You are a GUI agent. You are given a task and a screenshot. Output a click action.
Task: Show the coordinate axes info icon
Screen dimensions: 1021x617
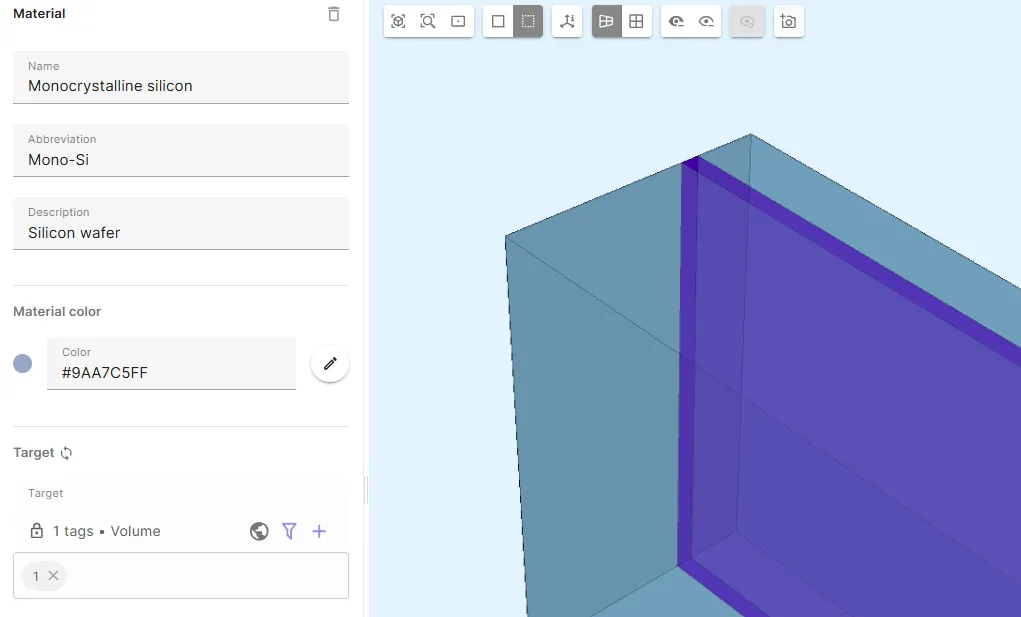tap(567, 21)
